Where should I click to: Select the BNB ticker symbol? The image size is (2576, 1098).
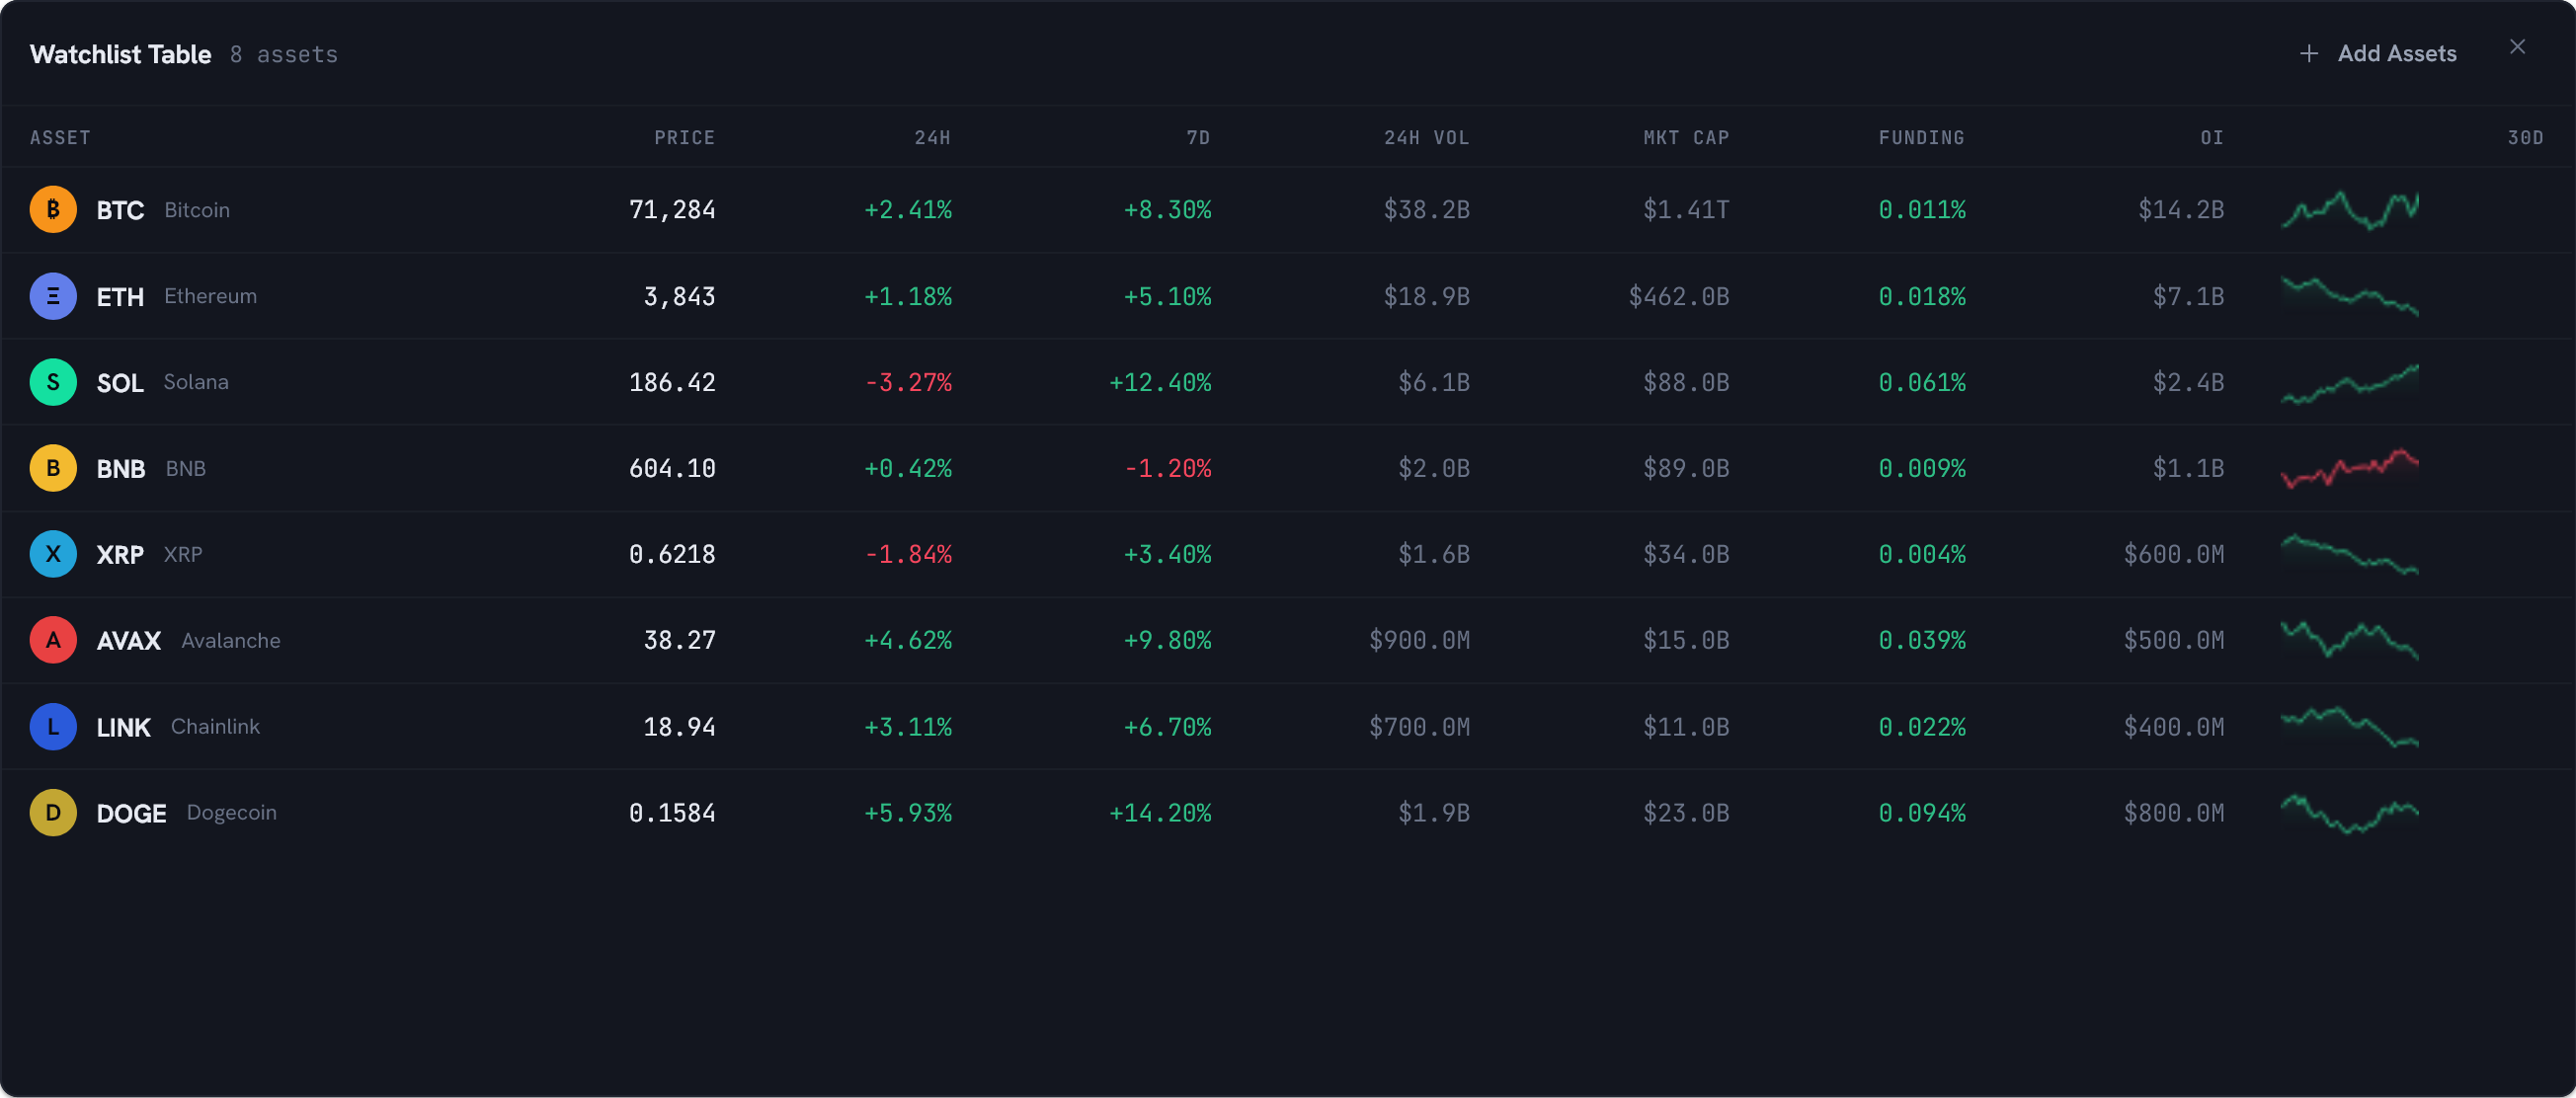(121, 469)
